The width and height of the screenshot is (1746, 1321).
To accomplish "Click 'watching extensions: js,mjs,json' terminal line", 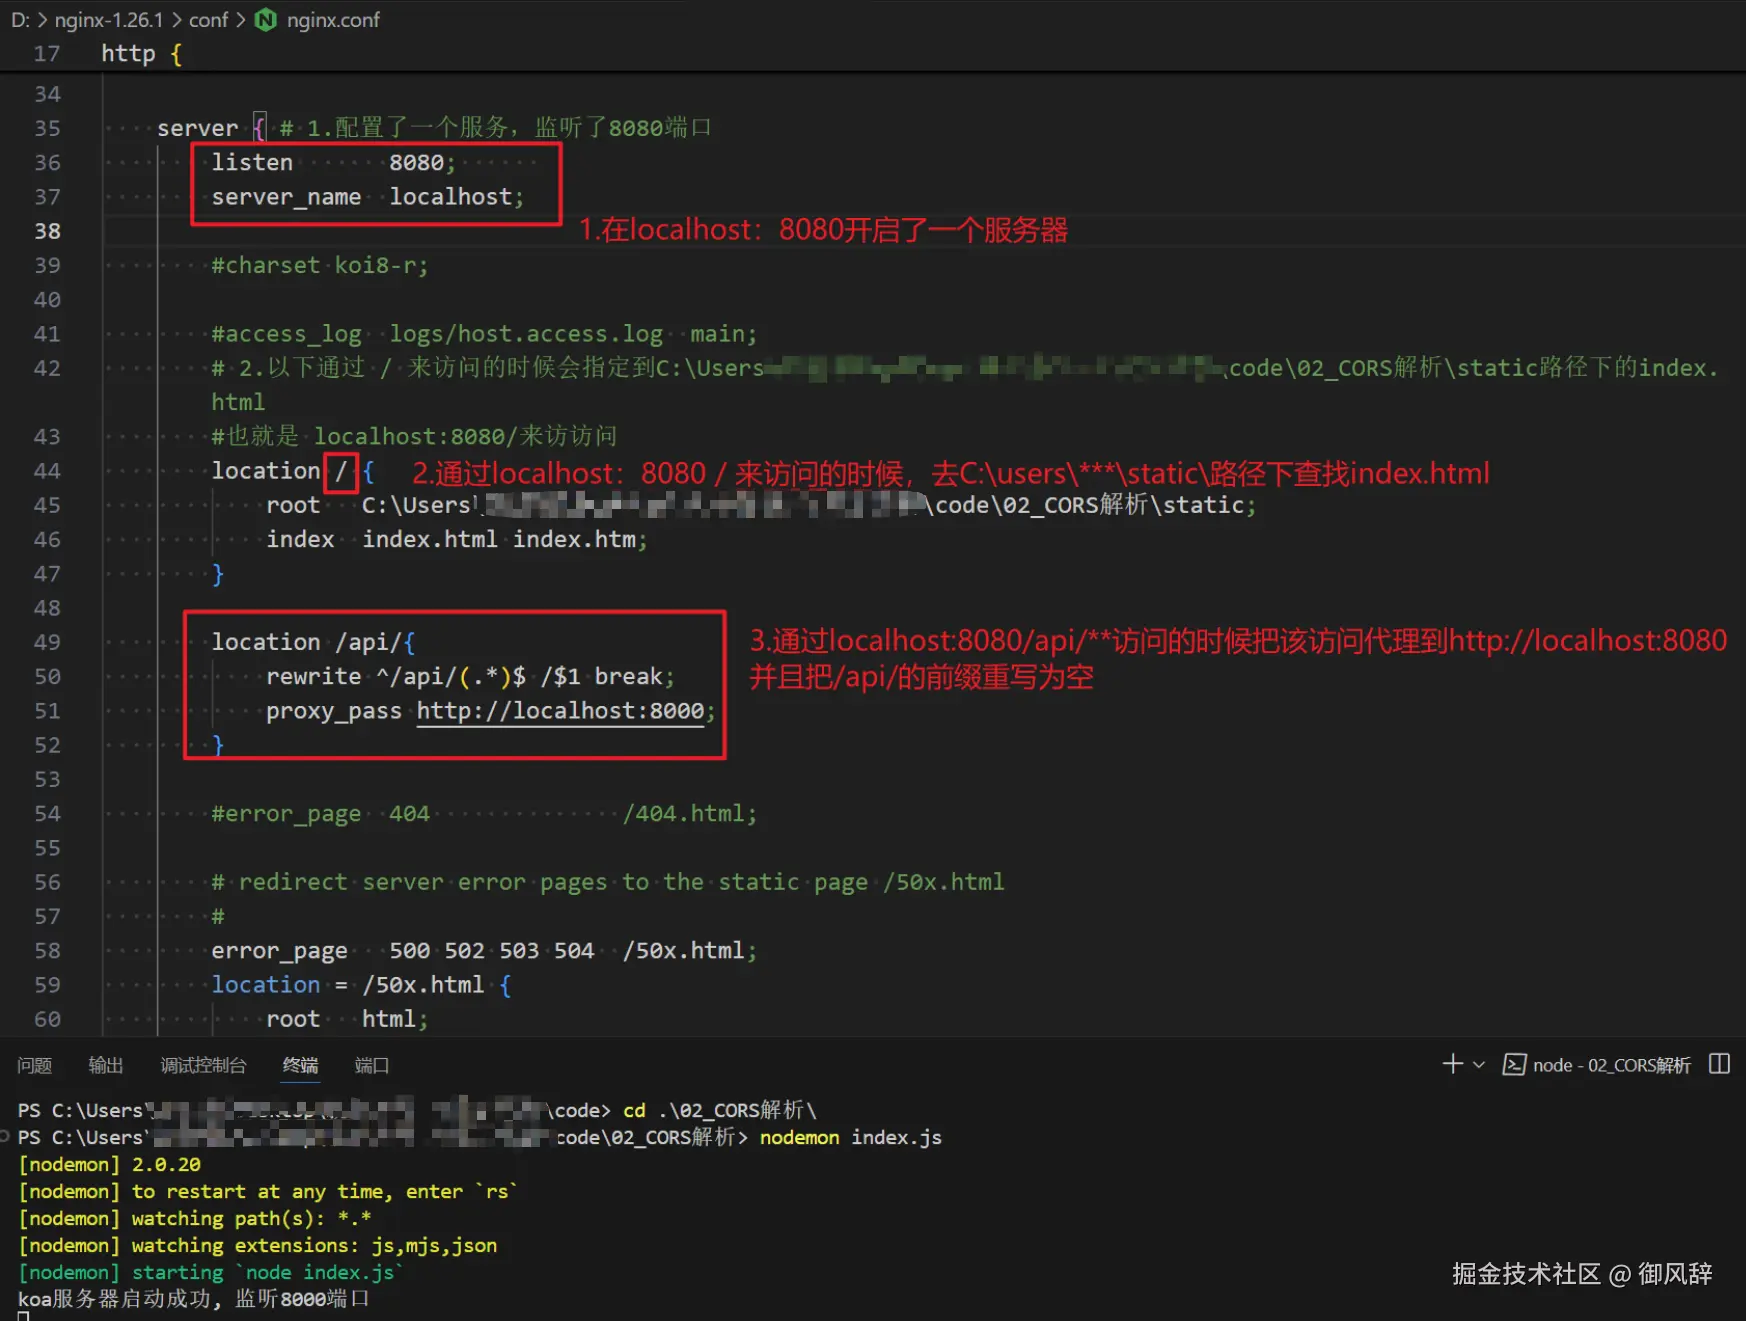I will pos(314,1245).
